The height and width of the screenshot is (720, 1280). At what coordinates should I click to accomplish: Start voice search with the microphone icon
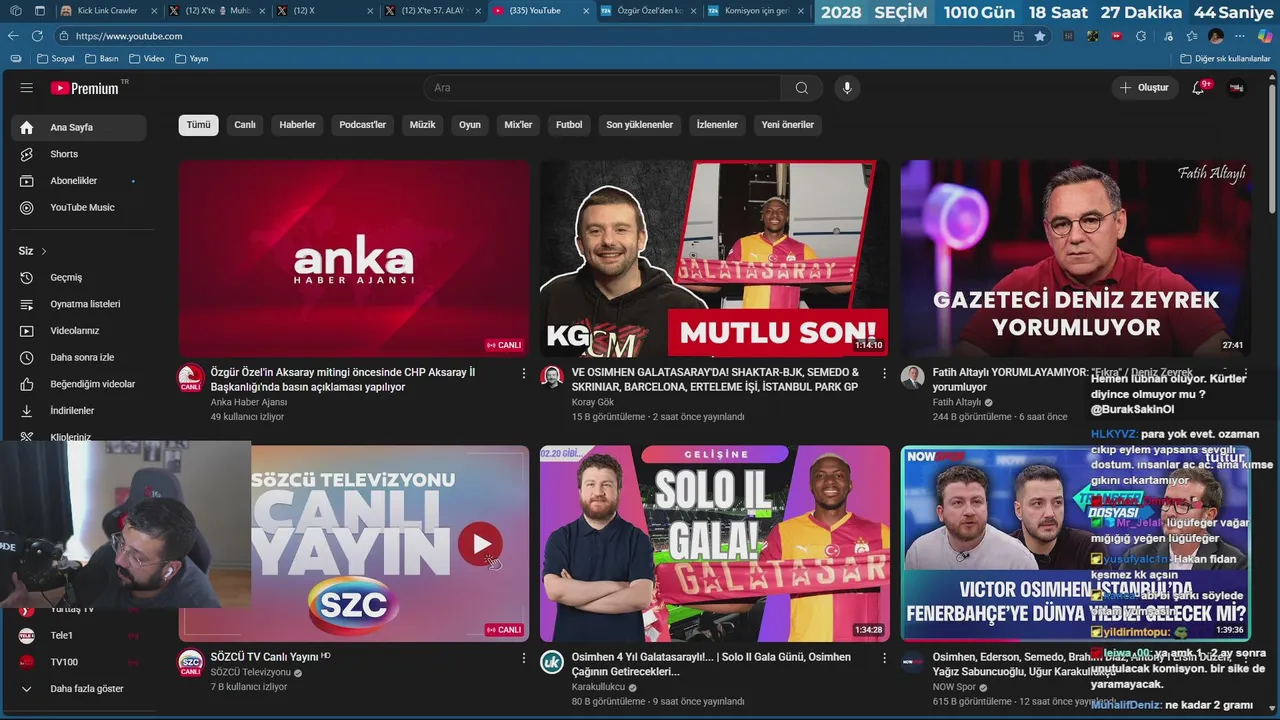847,88
